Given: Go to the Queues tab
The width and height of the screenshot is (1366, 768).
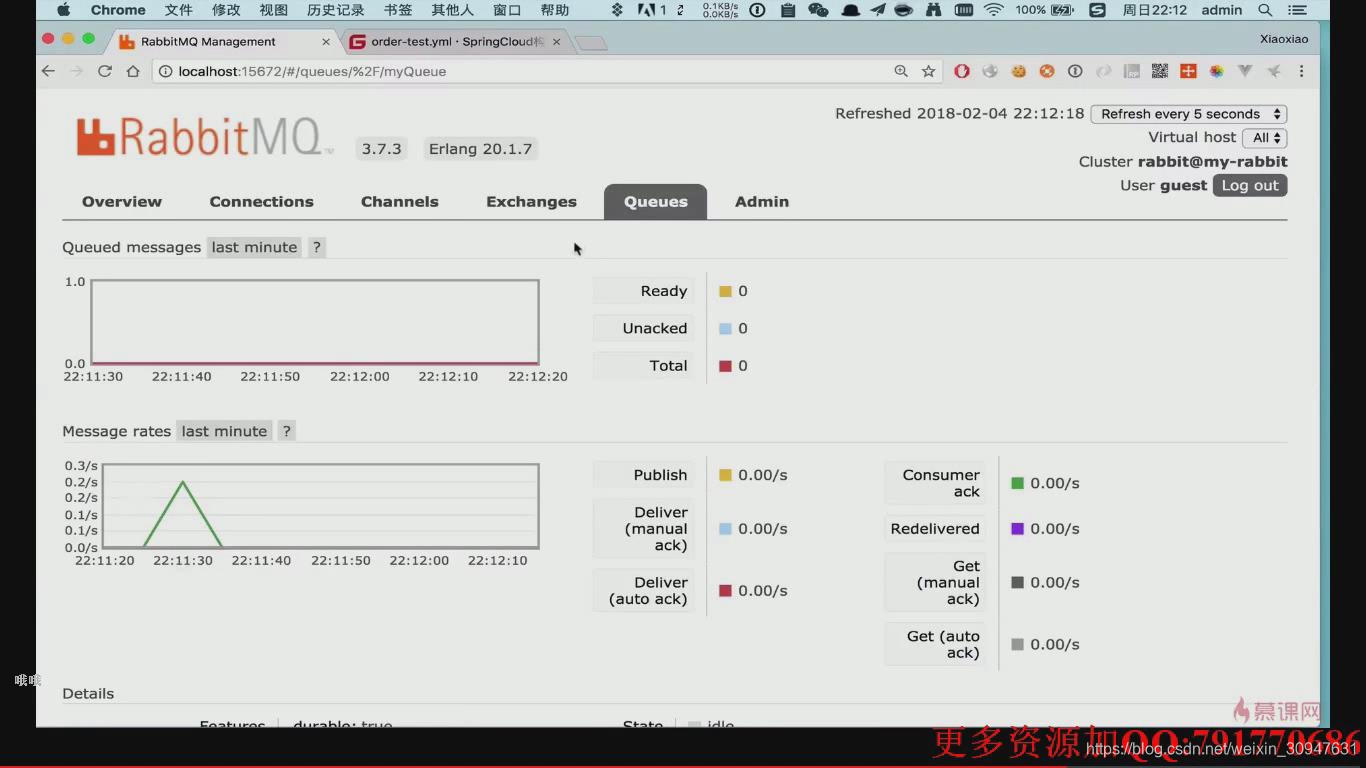Looking at the screenshot, I should point(655,201).
